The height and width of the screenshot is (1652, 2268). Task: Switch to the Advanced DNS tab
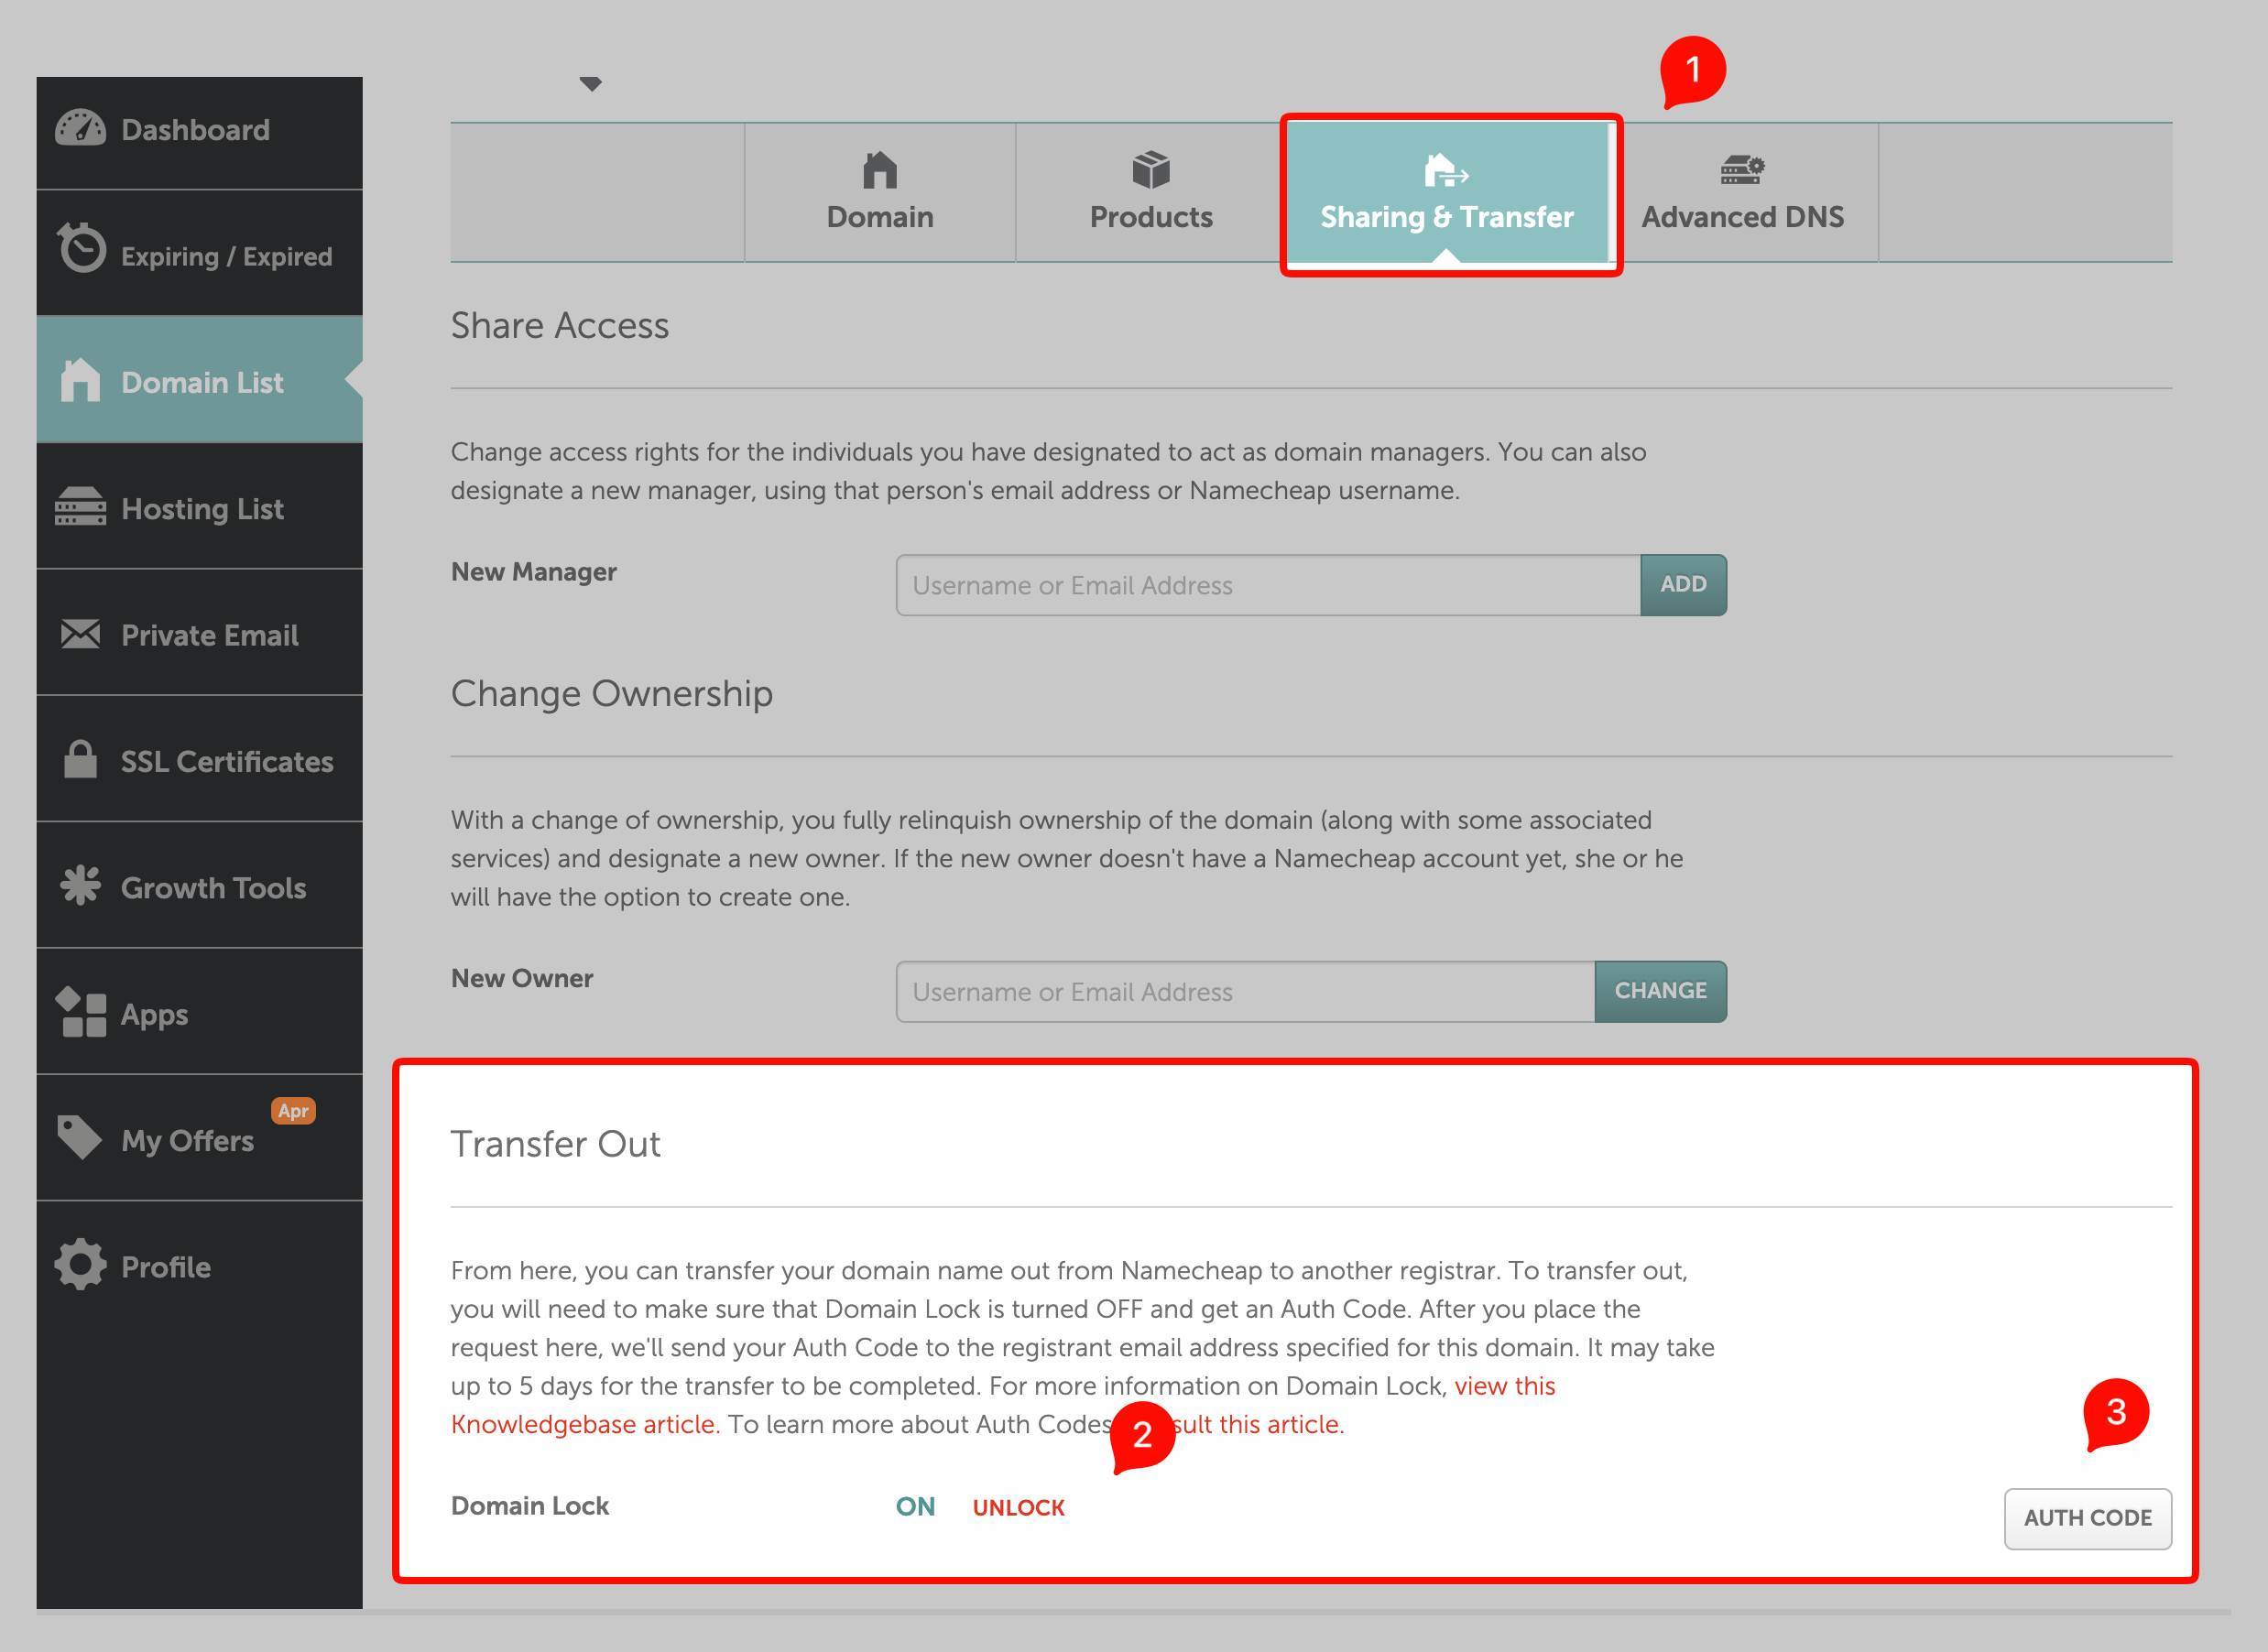click(1742, 192)
